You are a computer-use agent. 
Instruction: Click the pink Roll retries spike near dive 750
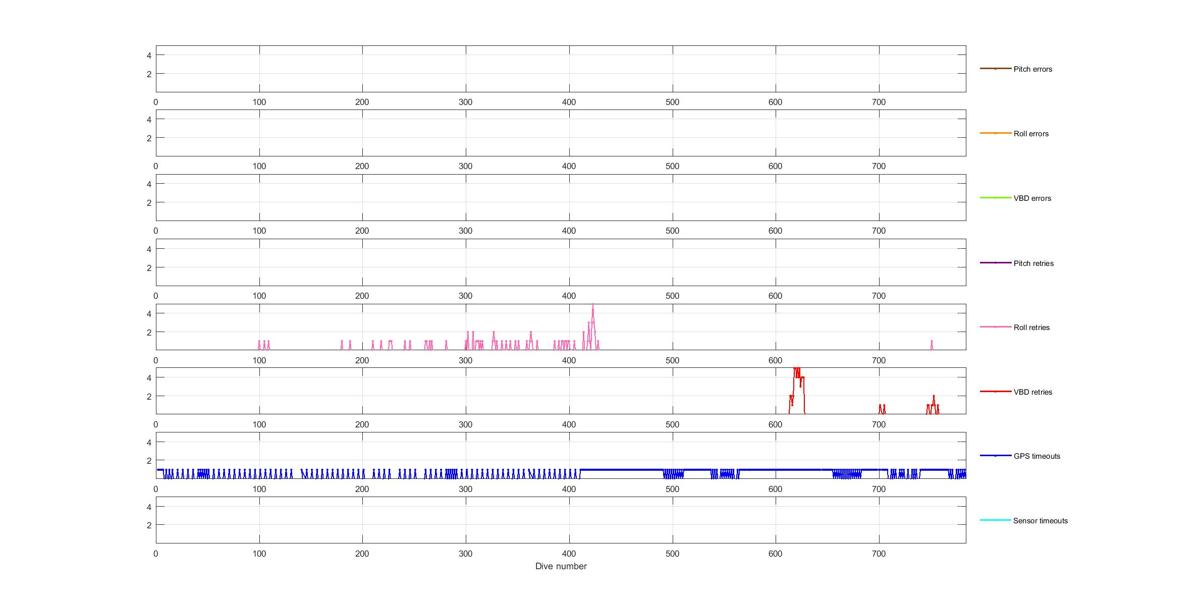pos(931,343)
